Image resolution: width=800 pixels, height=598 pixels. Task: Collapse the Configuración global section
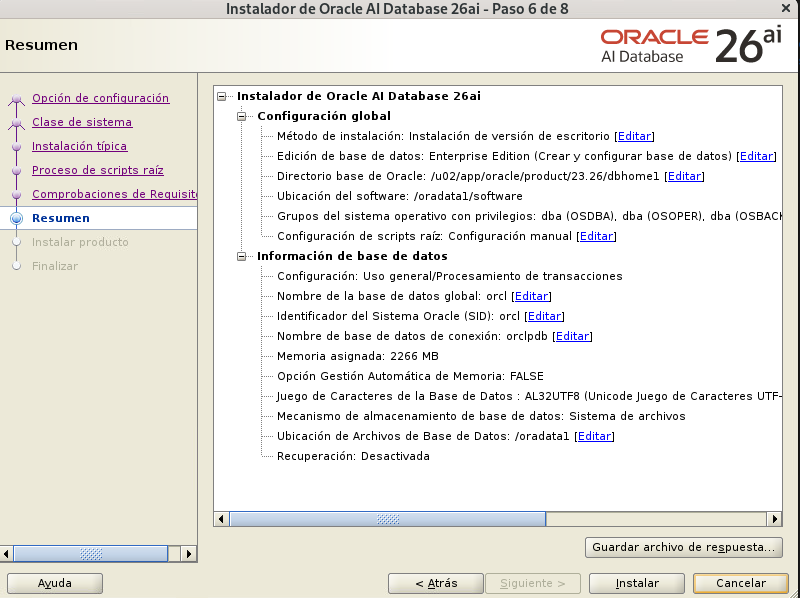[x=241, y=116]
